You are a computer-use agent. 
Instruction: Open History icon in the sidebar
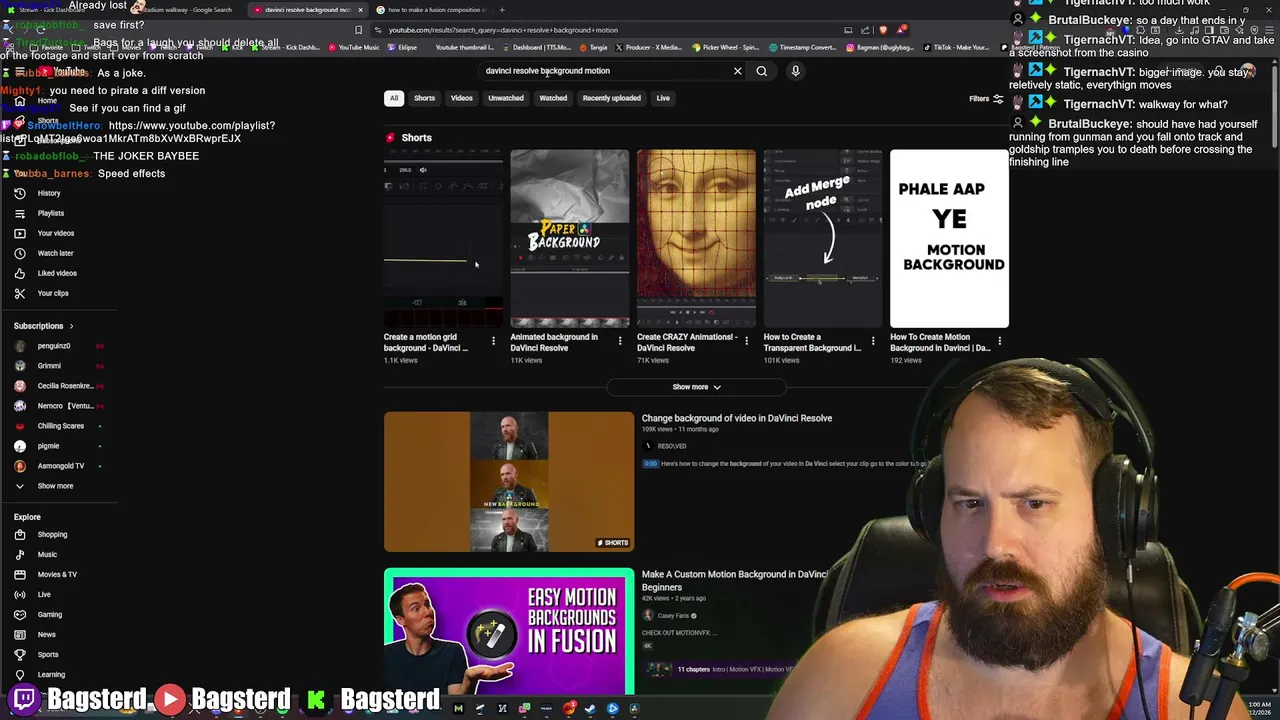pos(19,193)
